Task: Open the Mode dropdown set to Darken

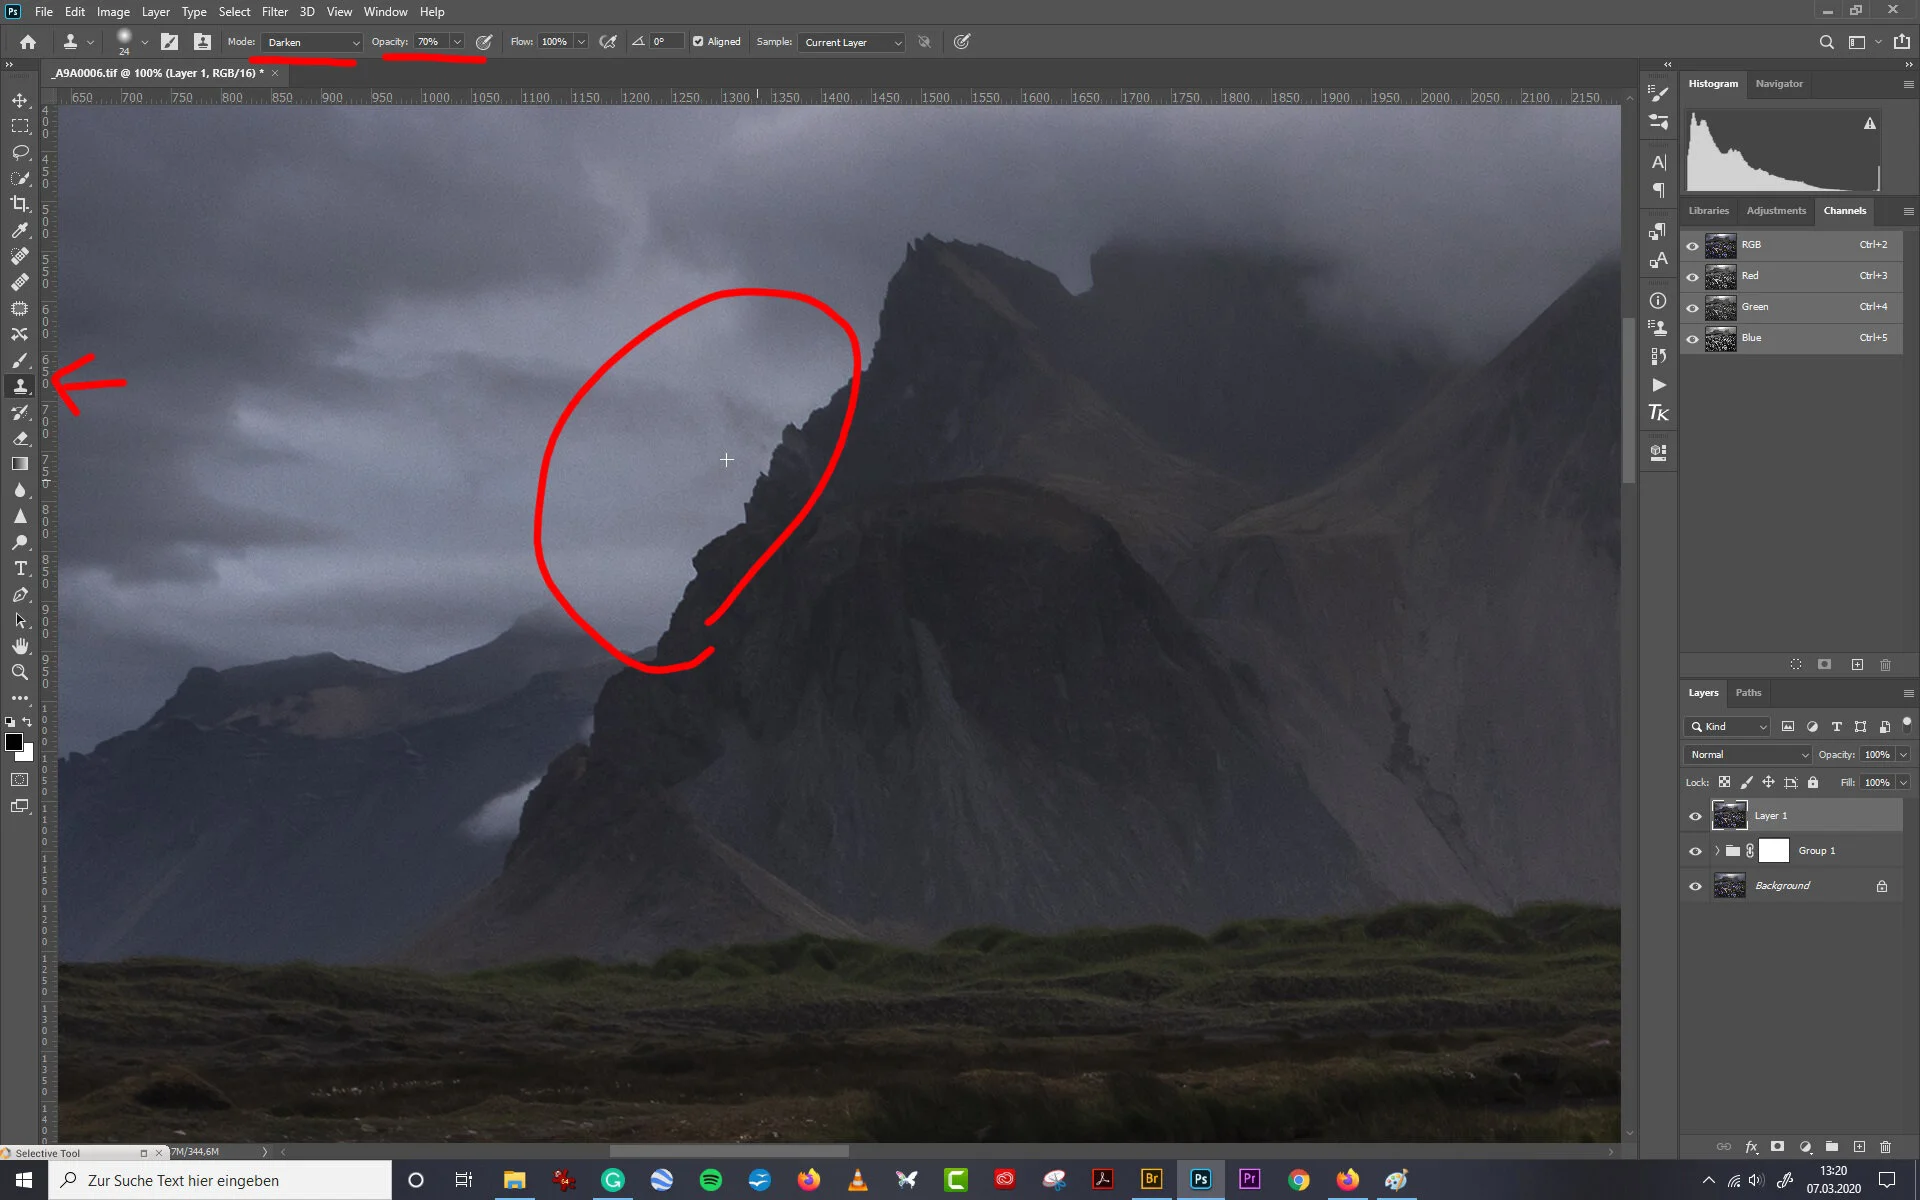Action: coord(310,42)
